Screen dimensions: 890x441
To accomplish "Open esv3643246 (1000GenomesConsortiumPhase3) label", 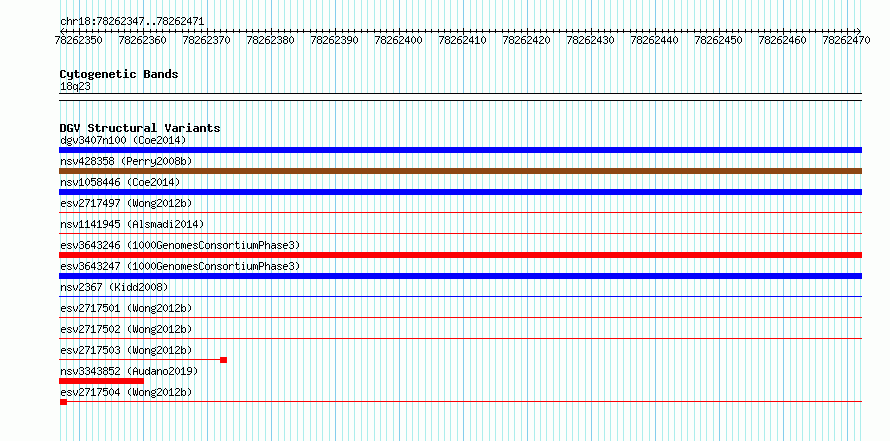I will click(180, 245).
